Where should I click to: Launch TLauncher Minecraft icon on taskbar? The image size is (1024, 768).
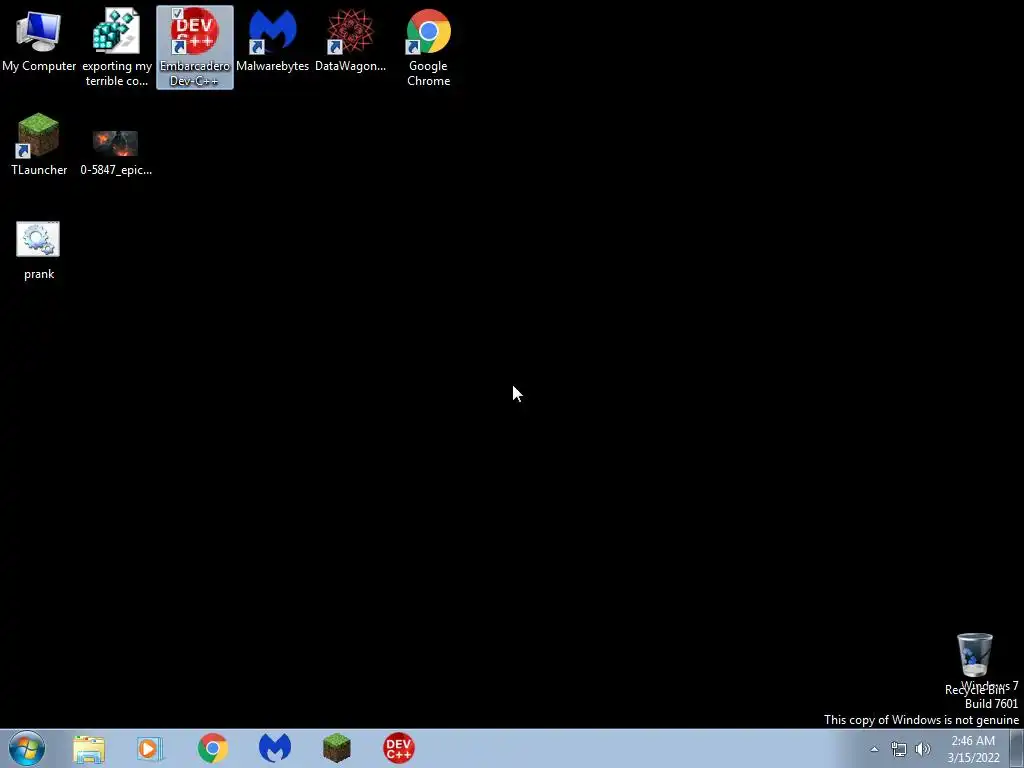[337, 748]
